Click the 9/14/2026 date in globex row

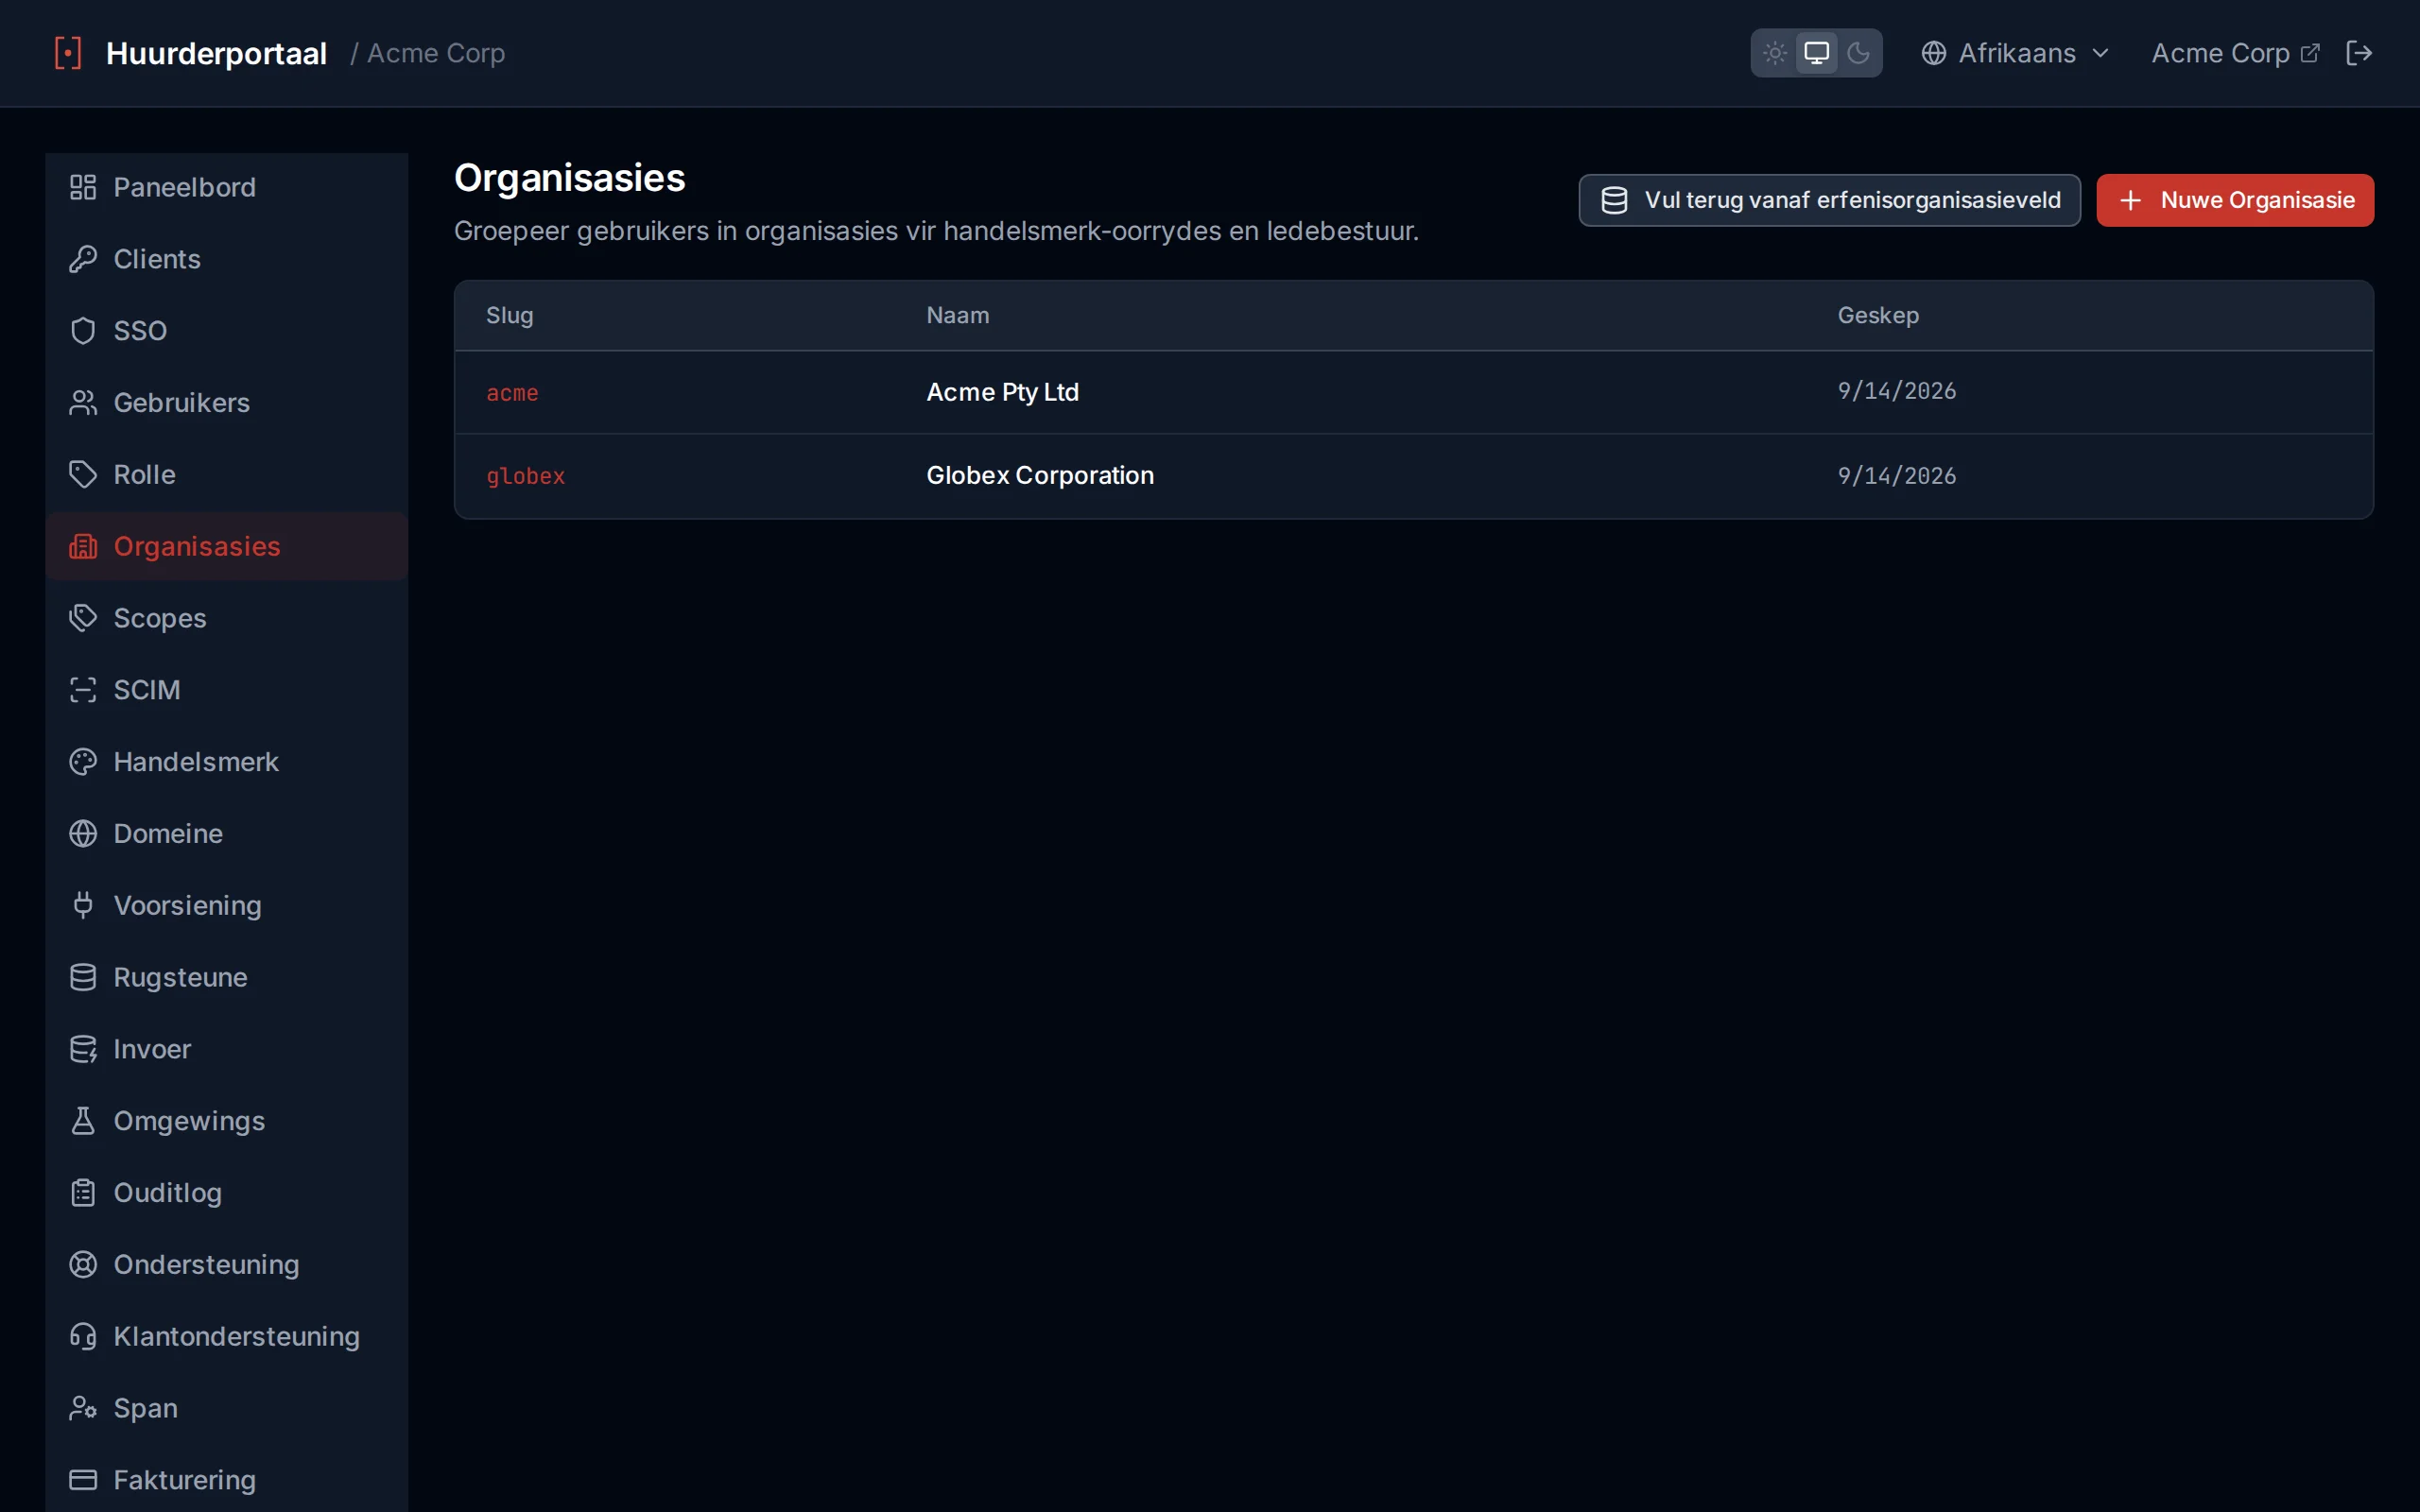(x=1896, y=476)
